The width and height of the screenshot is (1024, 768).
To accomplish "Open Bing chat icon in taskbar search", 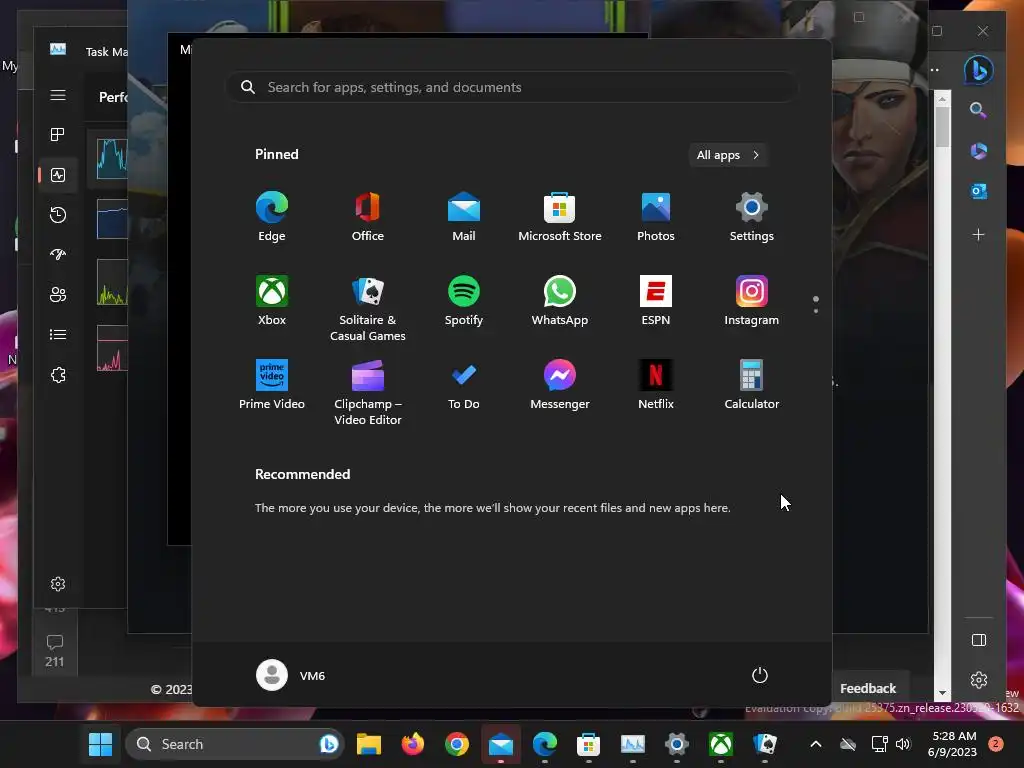I will pyautogui.click(x=328, y=744).
